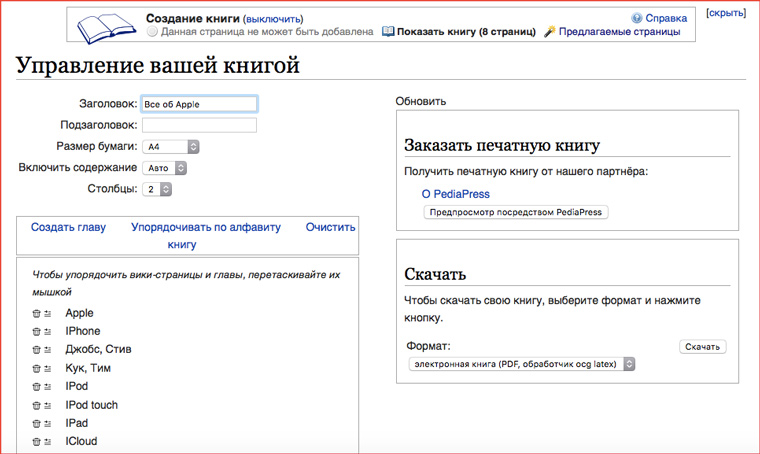Click the Заголовок title input field

pos(199,104)
